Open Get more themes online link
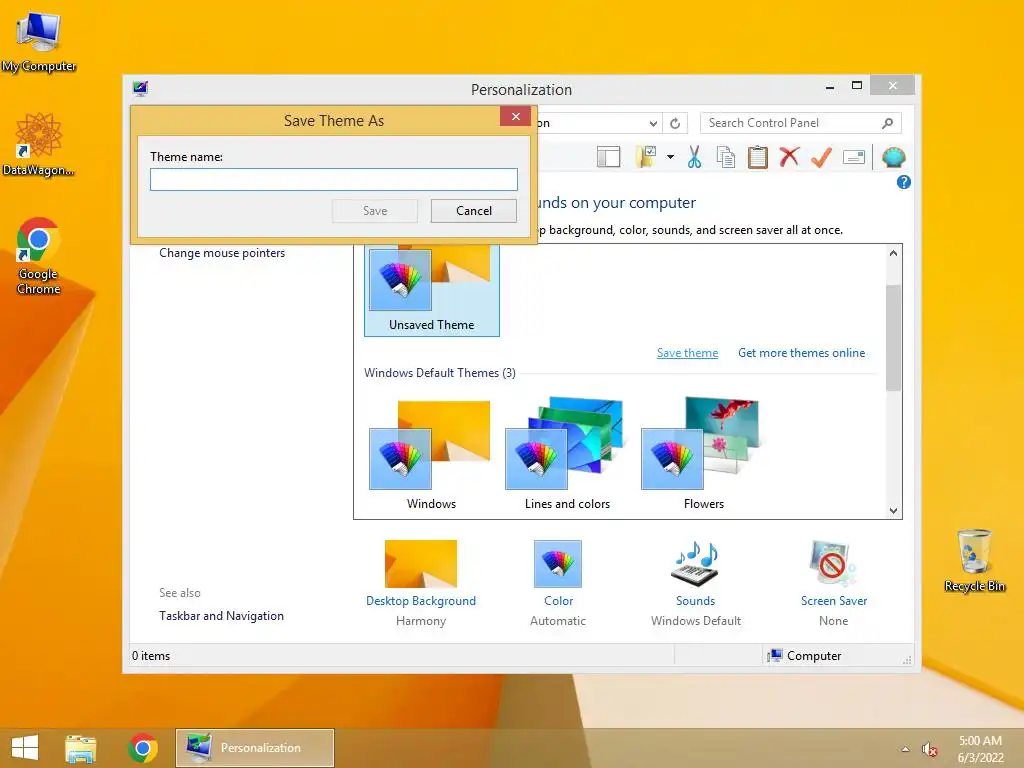This screenshot has height=768, width=1024. tap(801, 353)
